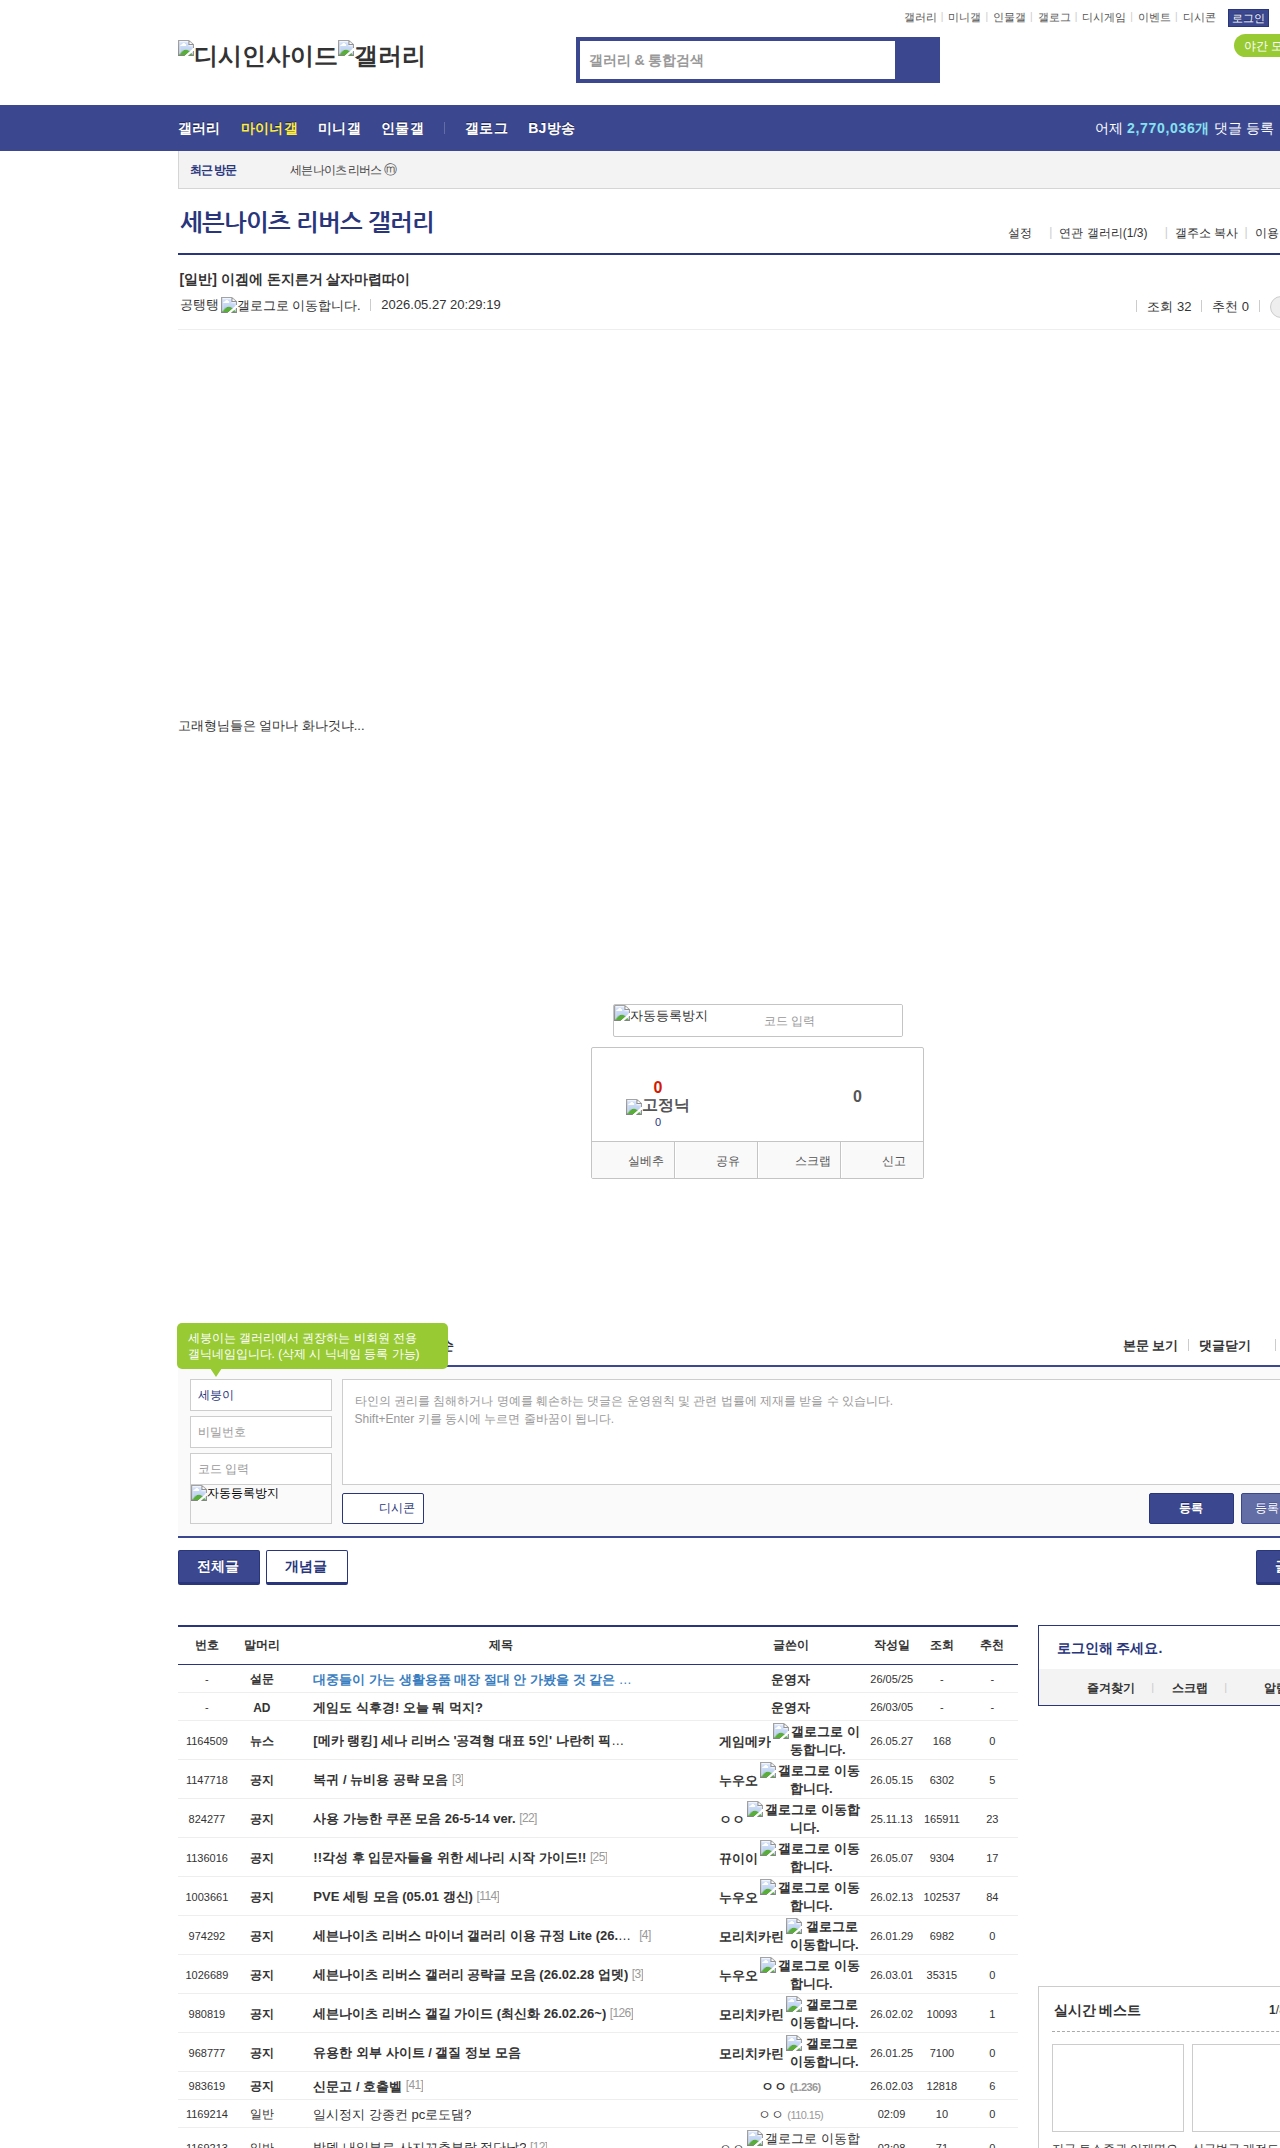
Task: Click the 자동등록방지 captcha image in the comment form
Action: [235, 1493]
